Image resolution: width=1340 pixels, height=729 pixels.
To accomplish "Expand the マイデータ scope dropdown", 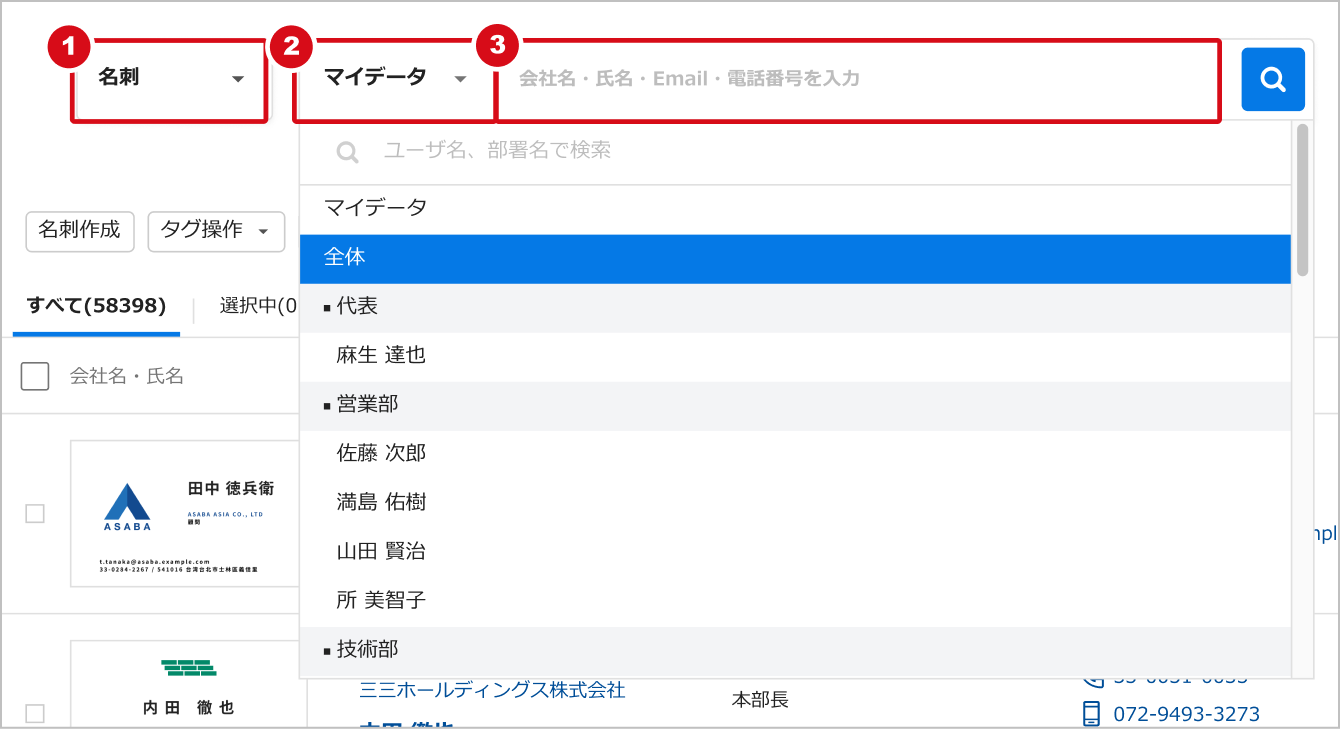I will point(395,79).
